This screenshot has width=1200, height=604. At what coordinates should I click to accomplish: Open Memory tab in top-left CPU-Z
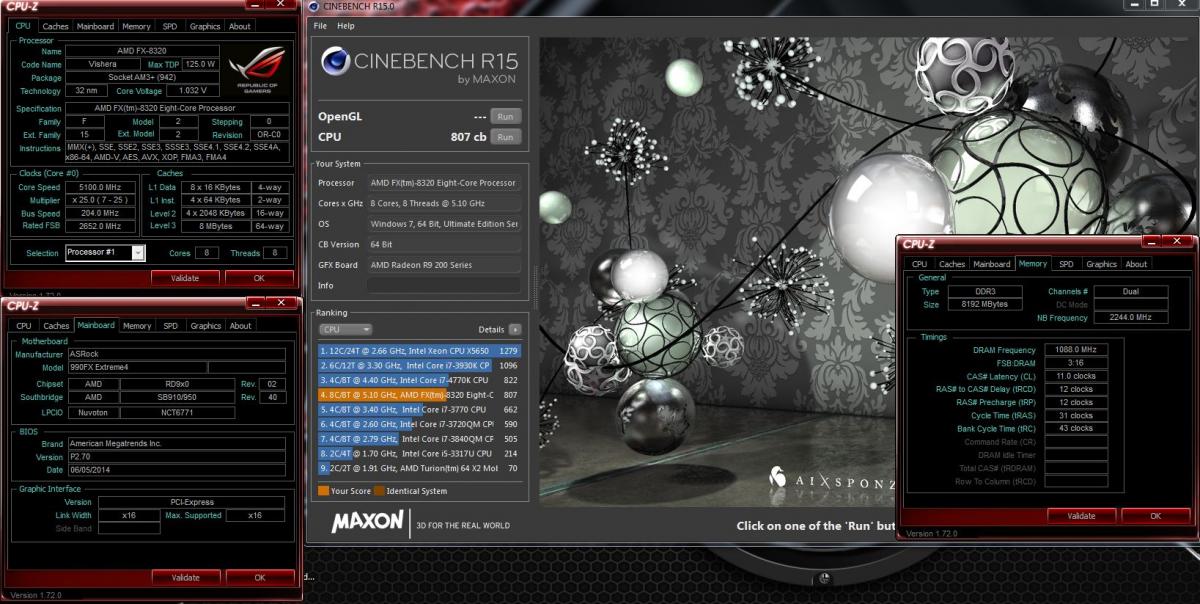coord(137,27)
